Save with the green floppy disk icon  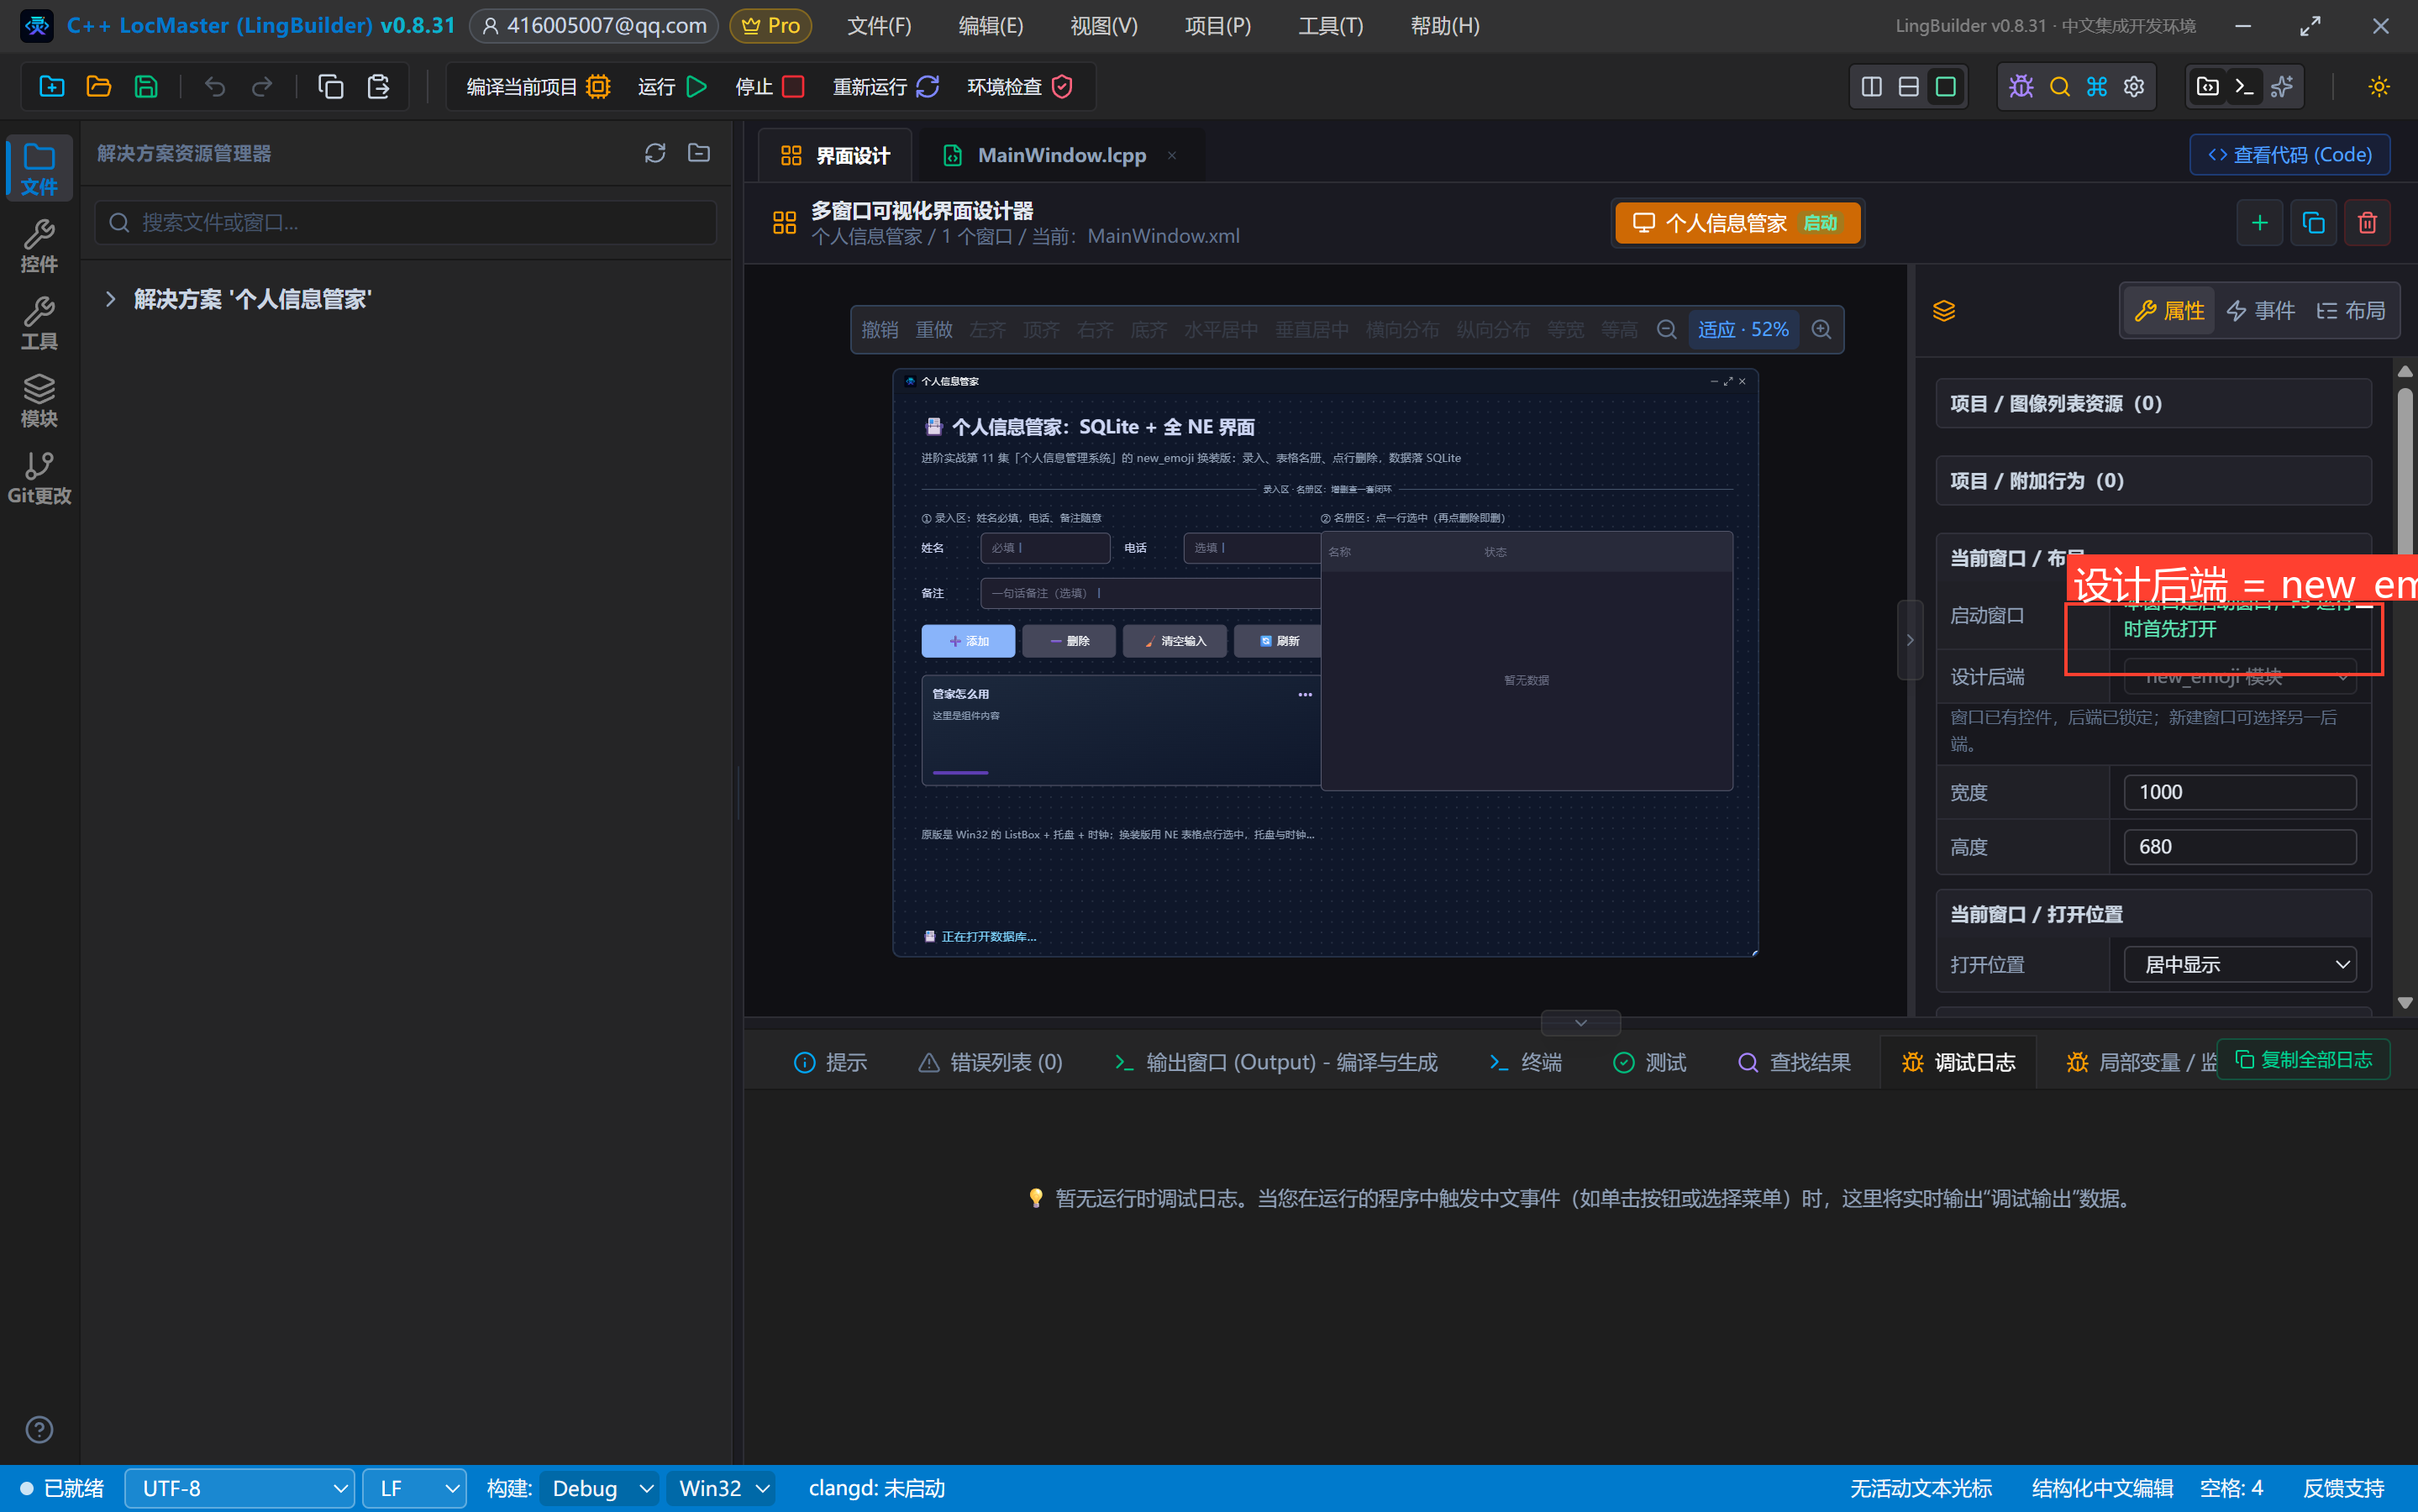pos(146,87)
